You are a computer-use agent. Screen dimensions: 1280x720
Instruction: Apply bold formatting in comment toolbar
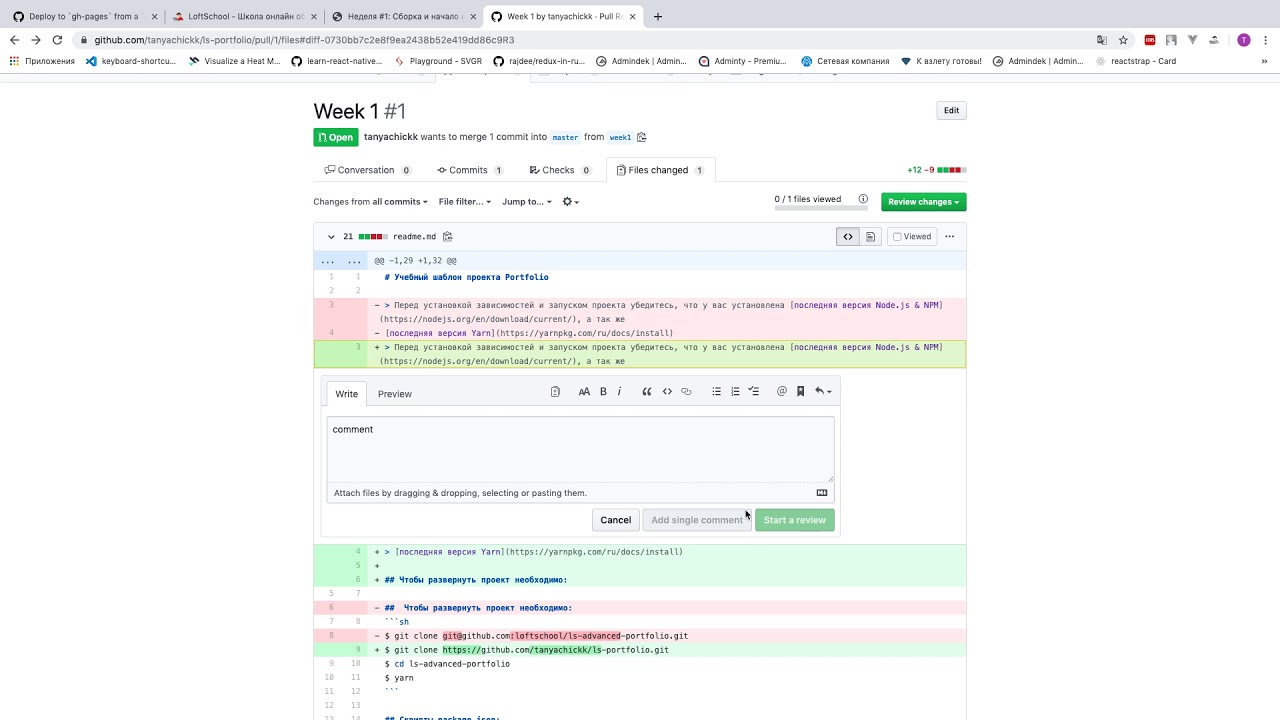click(x=603, y=392)
